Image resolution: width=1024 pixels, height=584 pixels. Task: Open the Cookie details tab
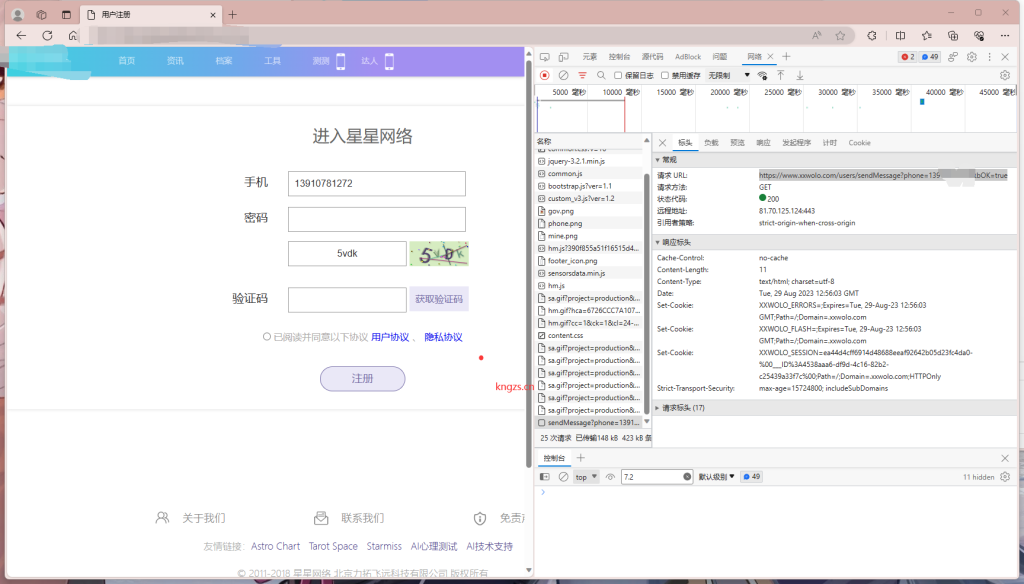[859, 142]
